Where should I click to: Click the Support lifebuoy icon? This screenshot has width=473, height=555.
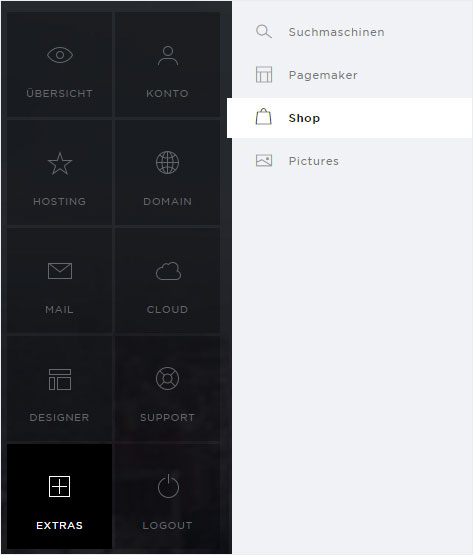pyautogui.click(x=167, y=378)
